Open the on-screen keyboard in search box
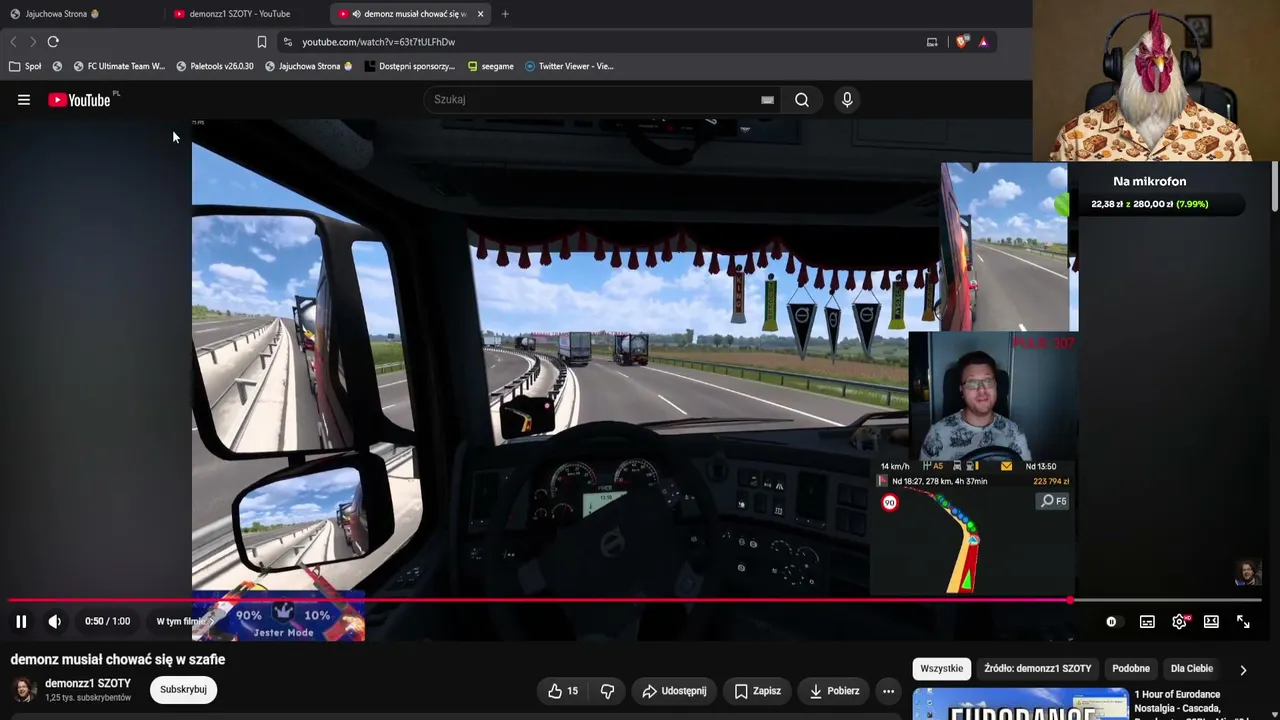The image size is (1280, 720). (767, 100)
